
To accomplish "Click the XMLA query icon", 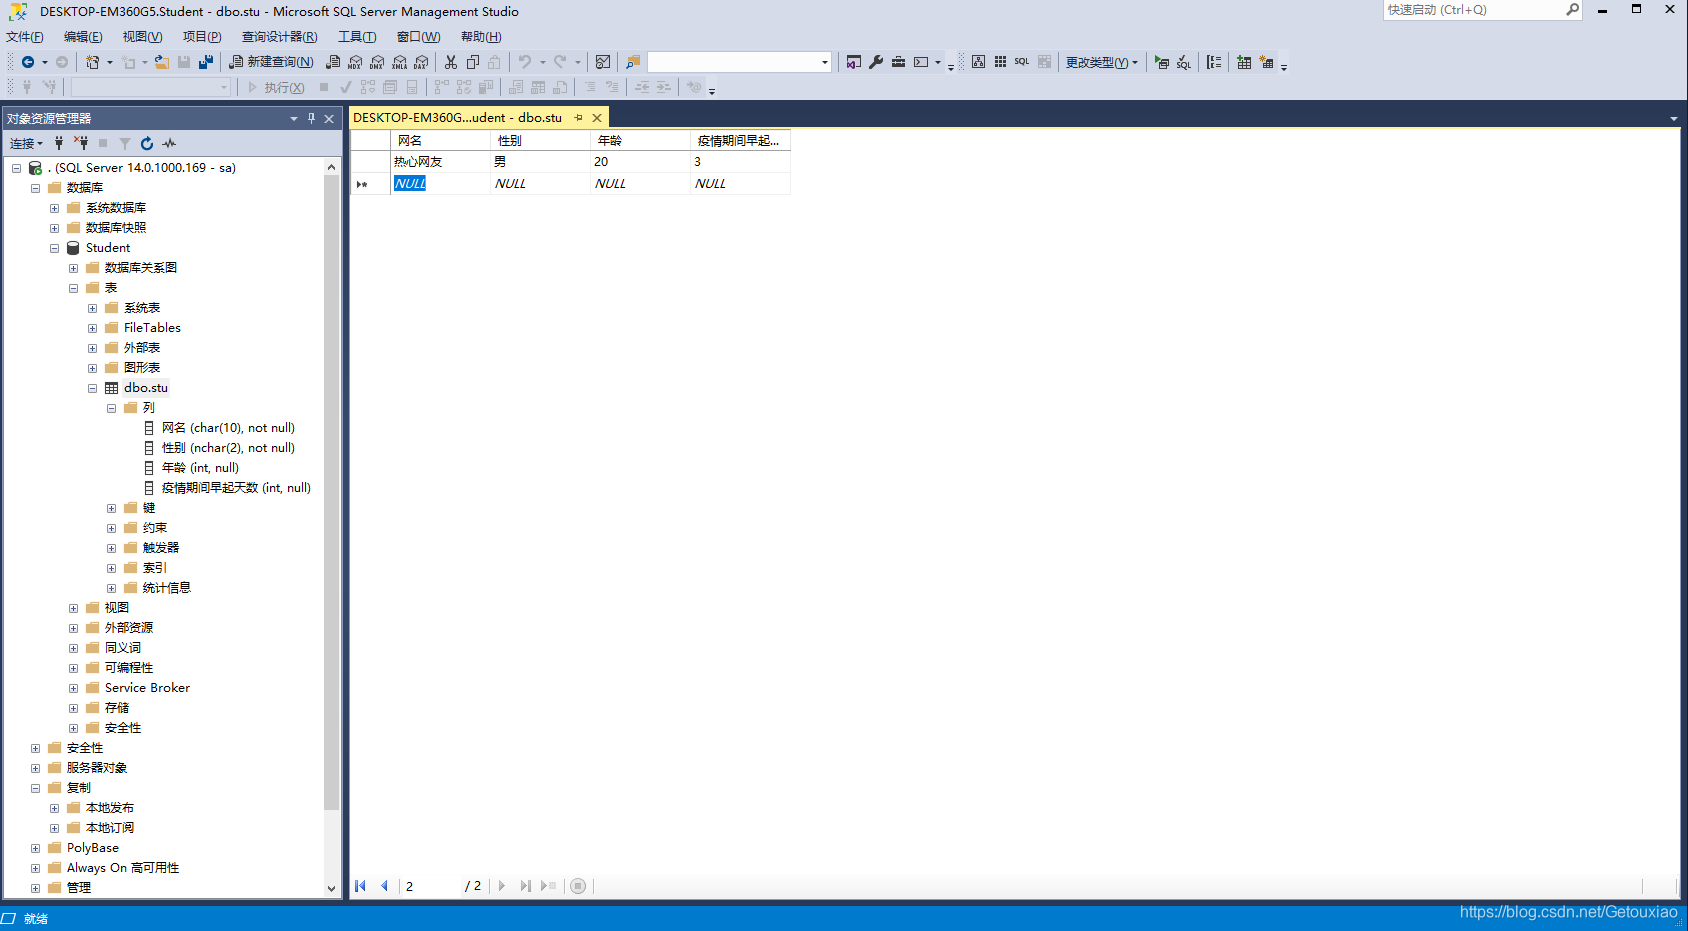I will click(x=399, y=62).
